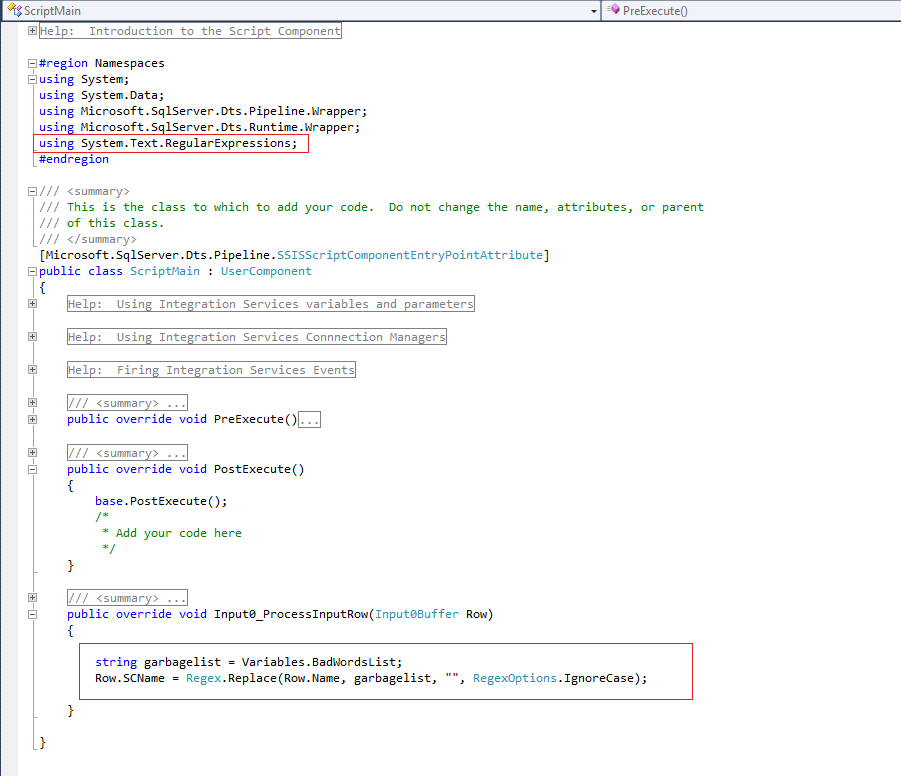901x776 pixels.
Task: Expand the Help: Introduction to the Script Component region
Action: point(32,30)
